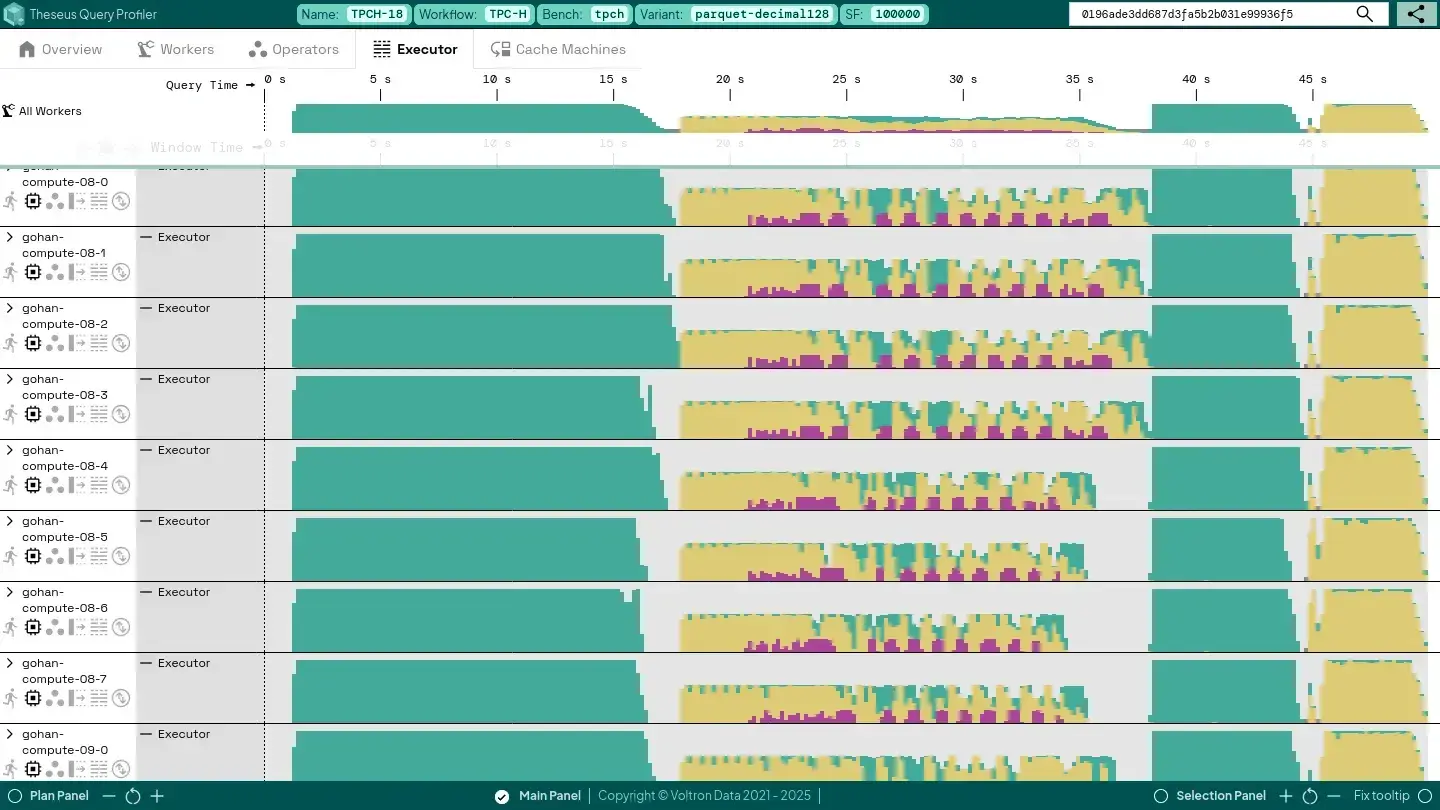Click the share icon in the header

pos(1416,14)
